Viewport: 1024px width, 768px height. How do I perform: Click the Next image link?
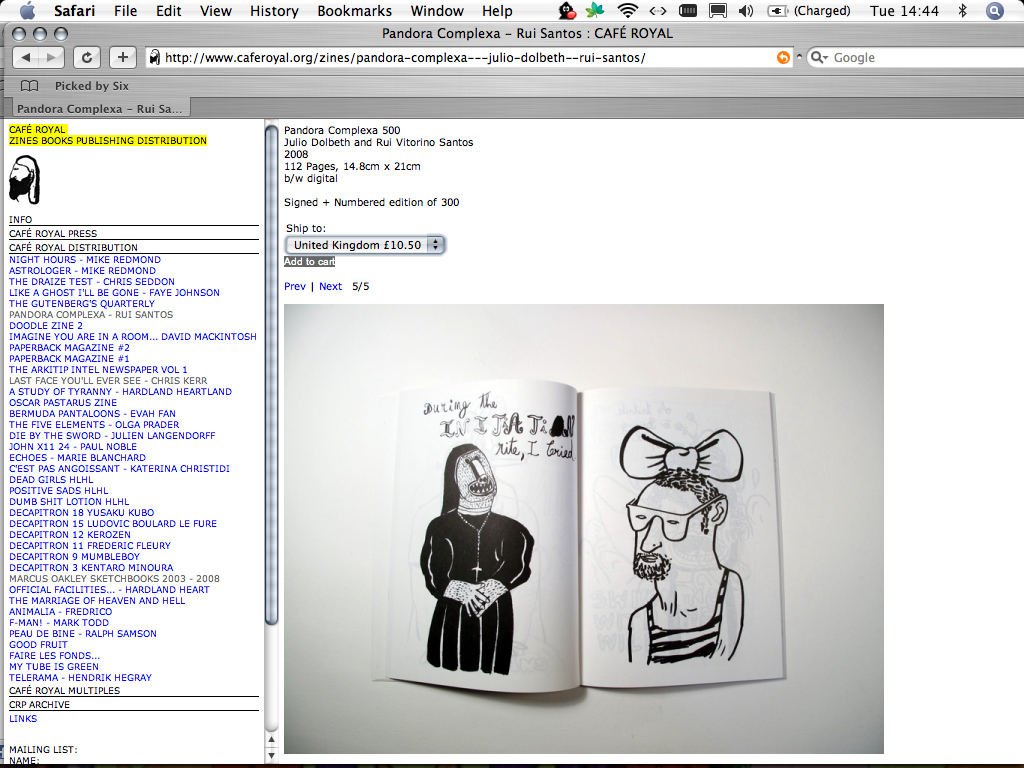[330, 286]
